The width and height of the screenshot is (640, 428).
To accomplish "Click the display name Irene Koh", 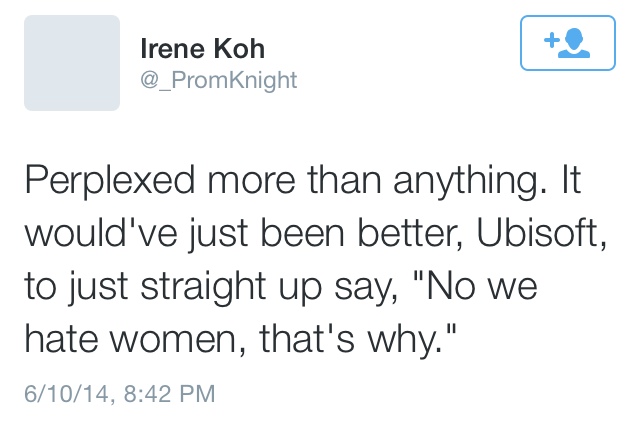I will 201,49.
